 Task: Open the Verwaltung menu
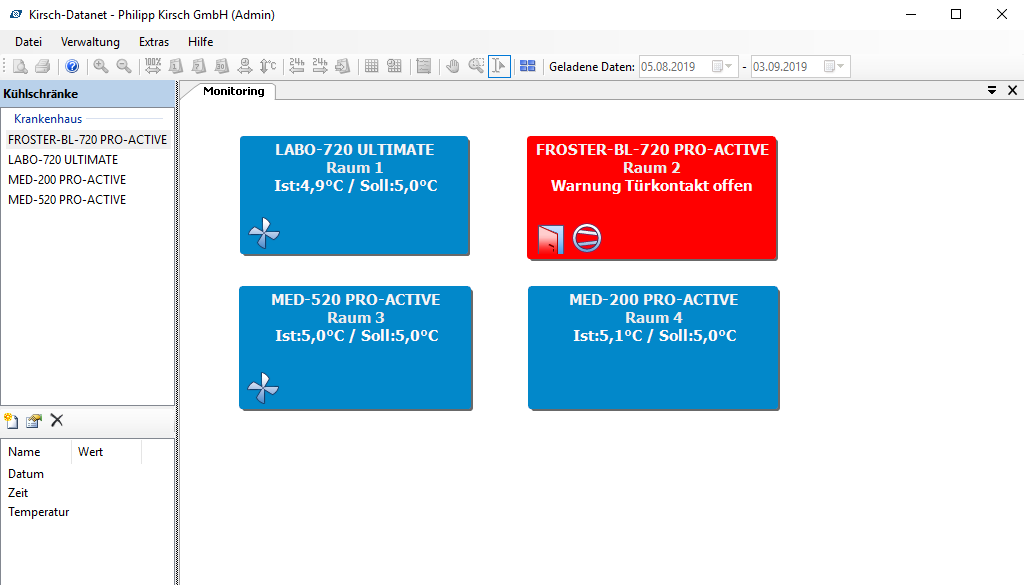pos(90,42)
